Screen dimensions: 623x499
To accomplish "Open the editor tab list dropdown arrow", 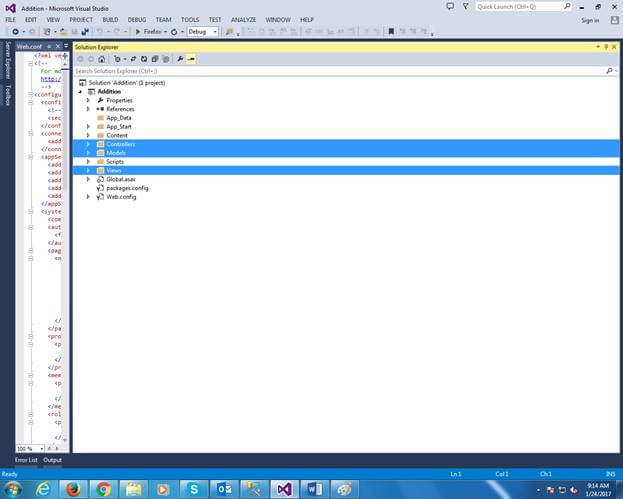I will click(66, 46).
